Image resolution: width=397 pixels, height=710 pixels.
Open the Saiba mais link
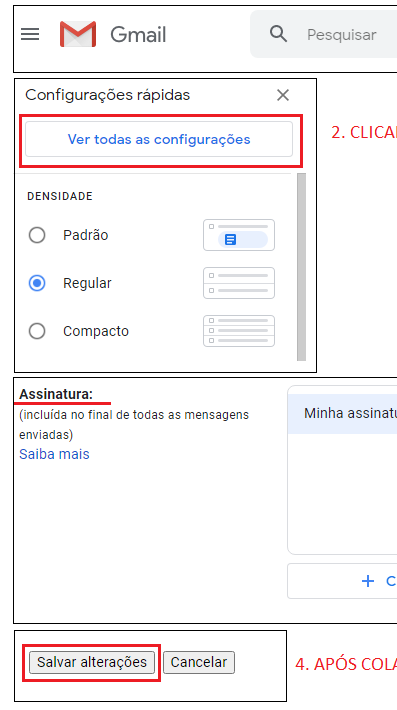[x=54, y=454]
